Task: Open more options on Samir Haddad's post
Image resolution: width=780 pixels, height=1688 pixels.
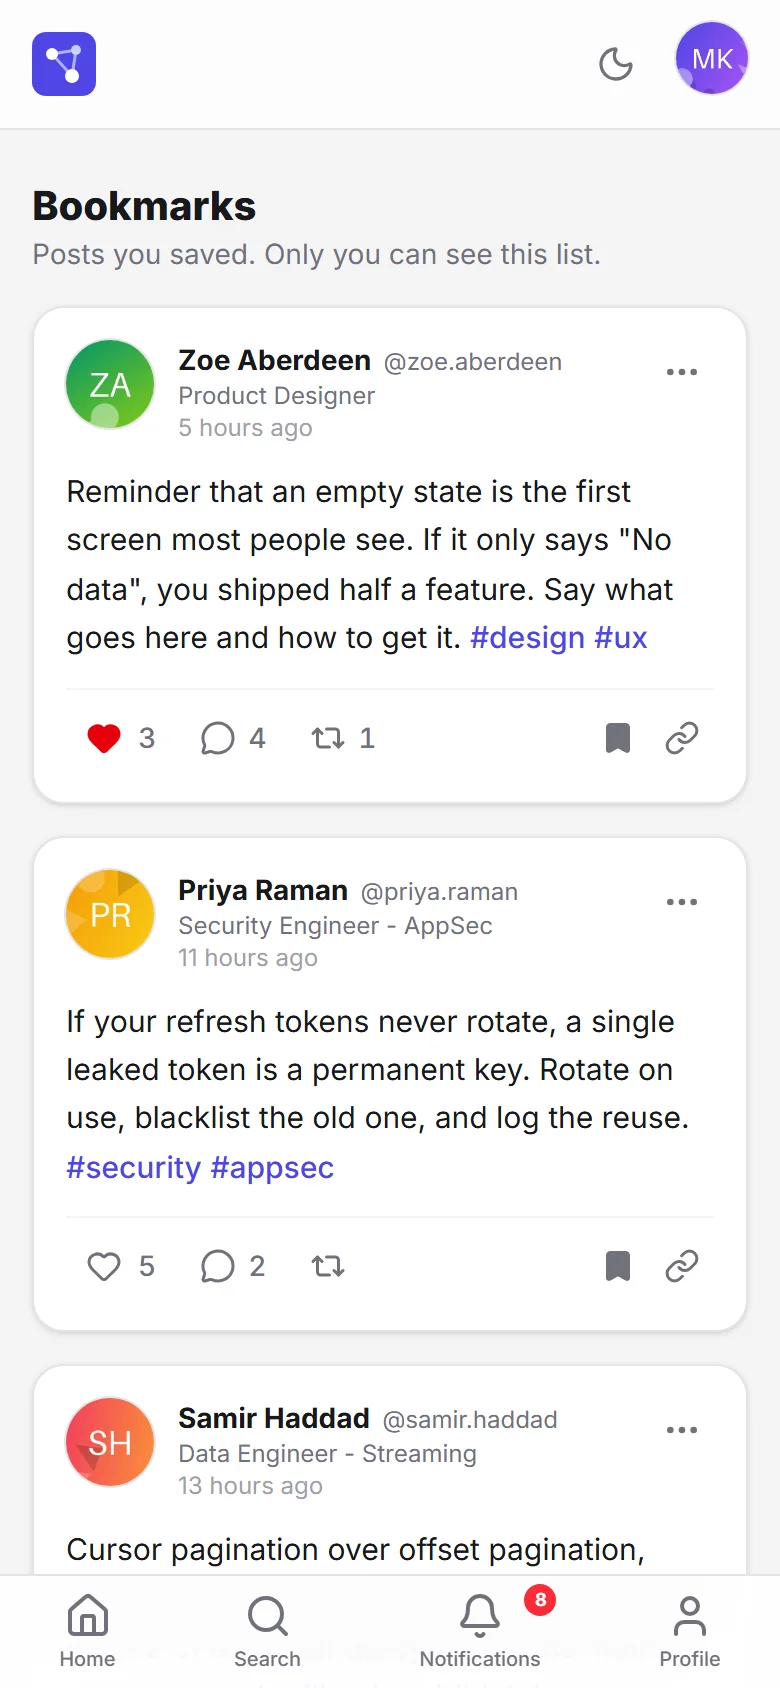Action: click(x=682, y=1430)
